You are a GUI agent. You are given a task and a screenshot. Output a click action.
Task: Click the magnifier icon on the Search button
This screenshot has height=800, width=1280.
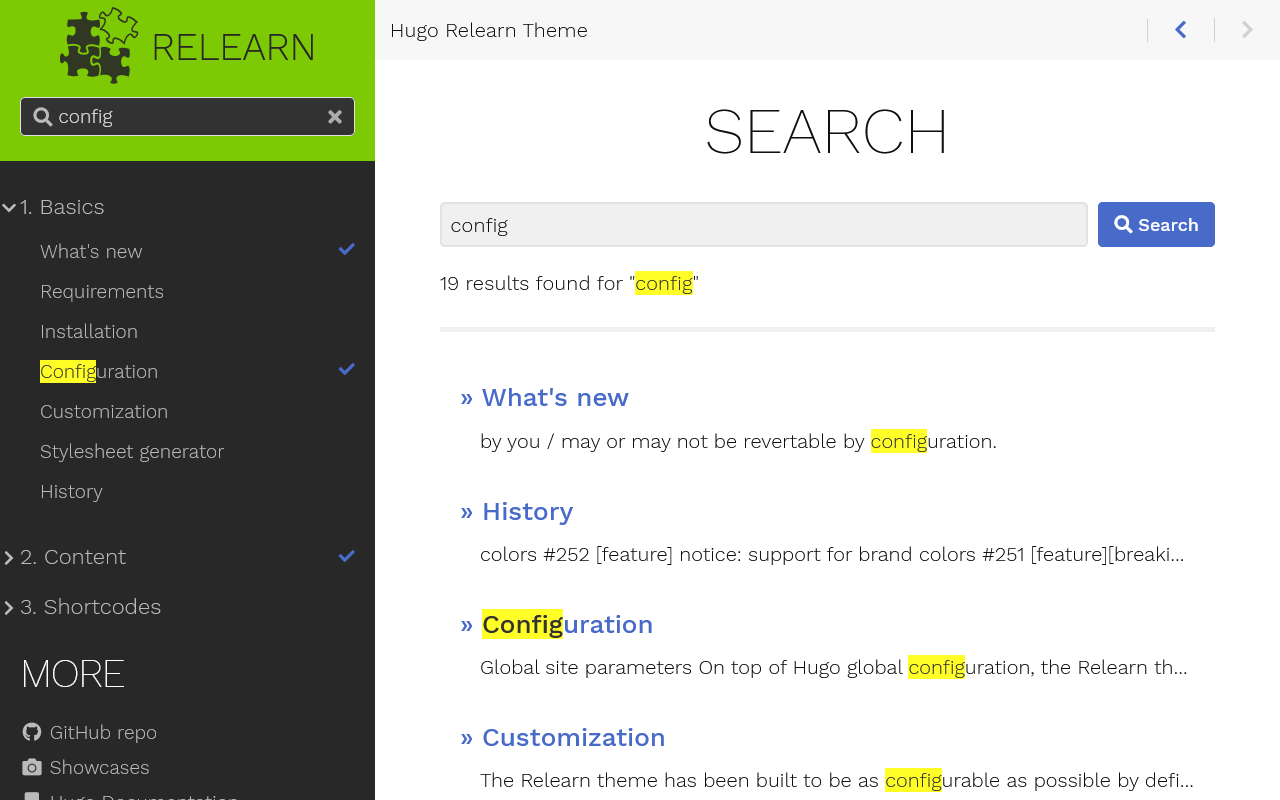(1125, 224)
